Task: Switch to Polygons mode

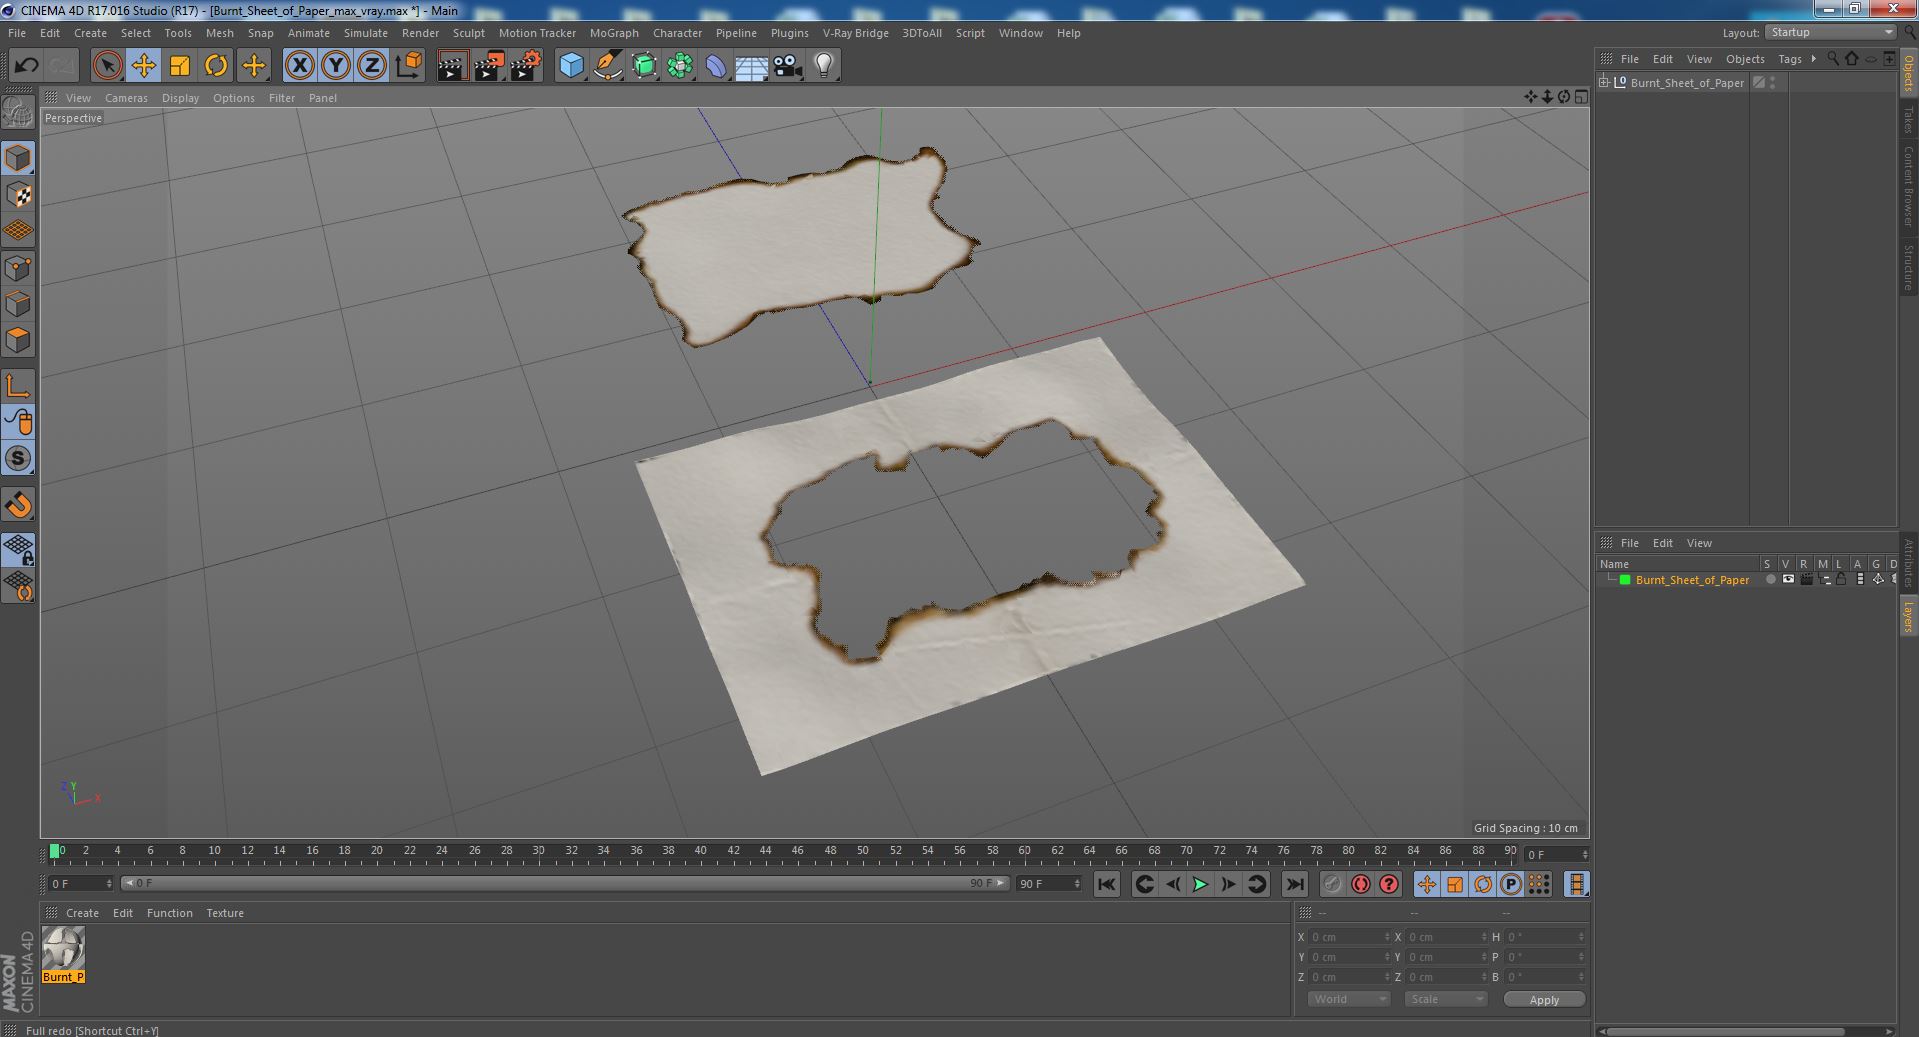Action: tap(18, 340)
